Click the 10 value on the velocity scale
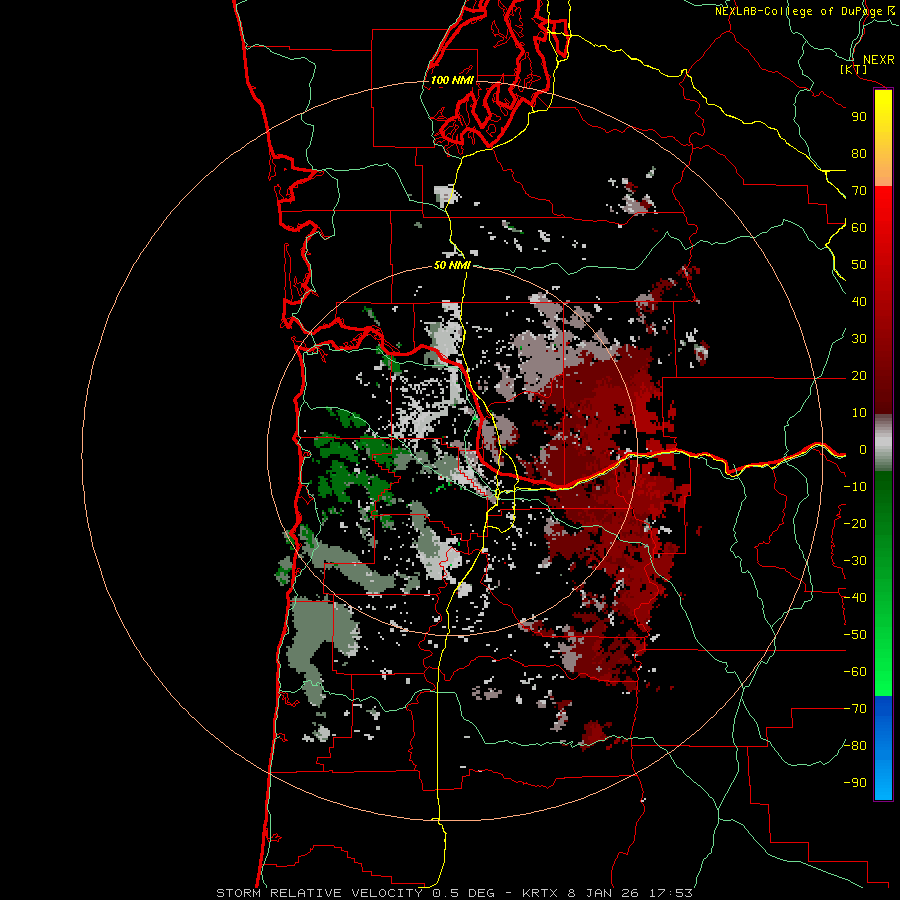900x900 pixels. pos(859,413)
